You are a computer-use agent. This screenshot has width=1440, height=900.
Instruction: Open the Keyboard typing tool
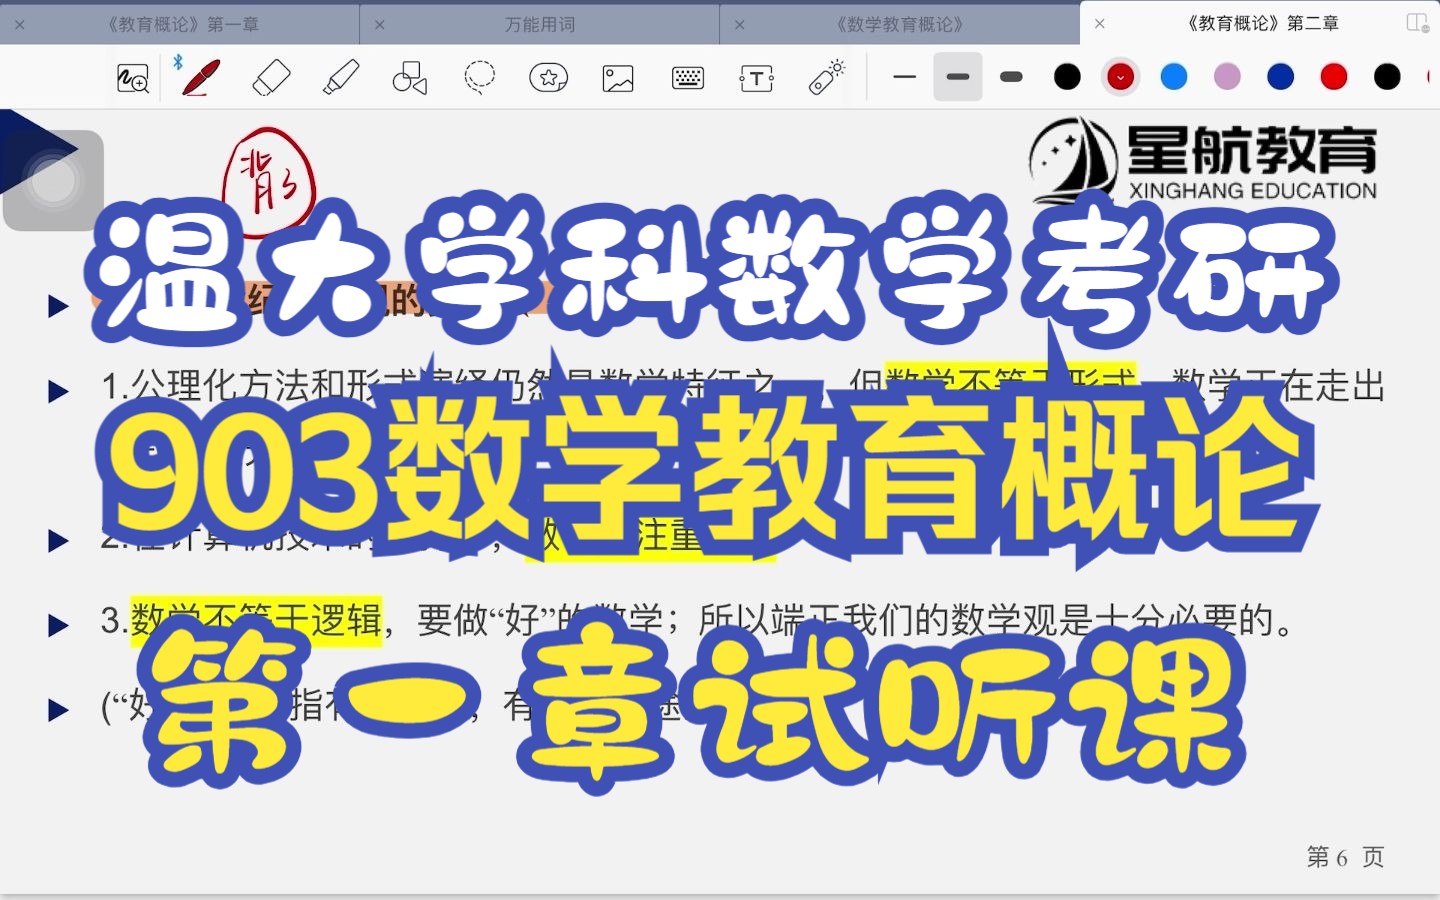click(x=688, y=78)
